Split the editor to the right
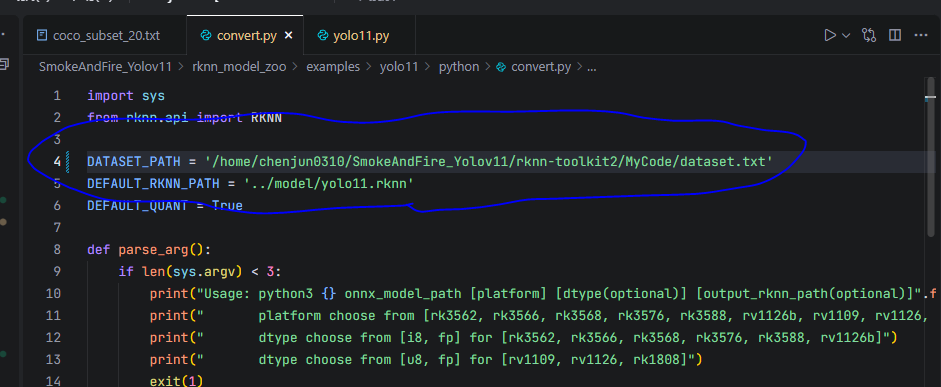941x387 pixels. click(895, 35)
